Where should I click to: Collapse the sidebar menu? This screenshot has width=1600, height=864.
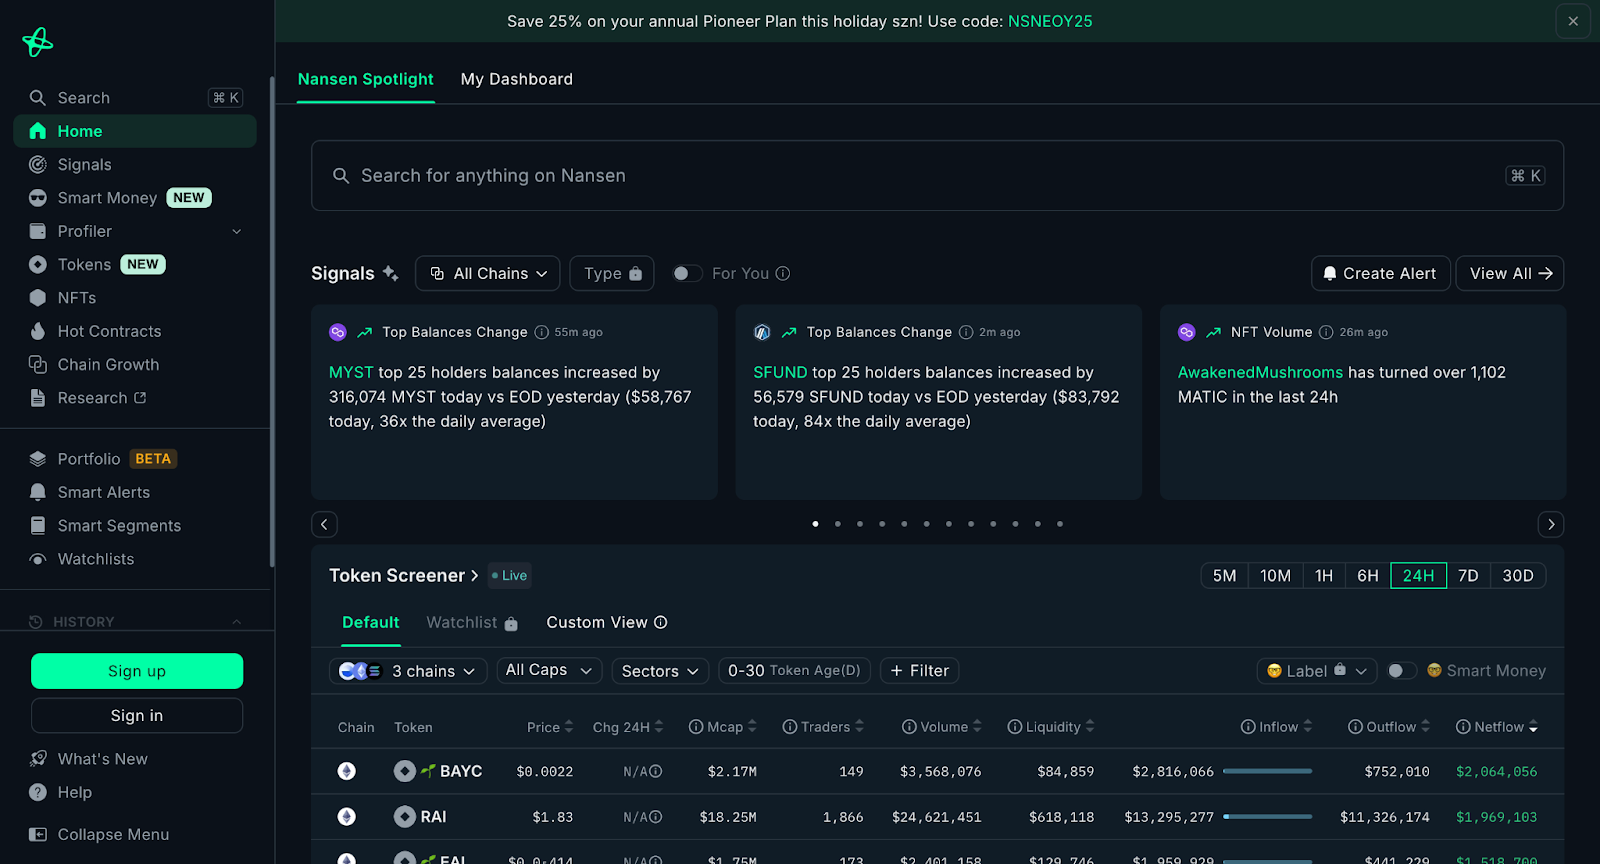click(113, 834)
